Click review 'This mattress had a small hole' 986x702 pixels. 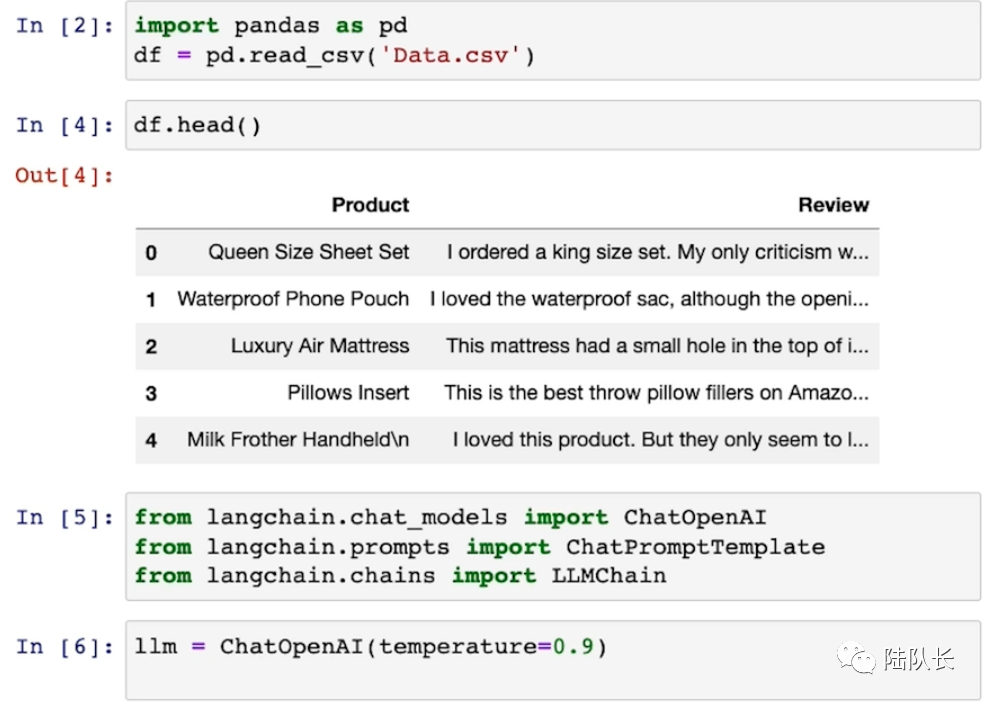tap(658, 346)
